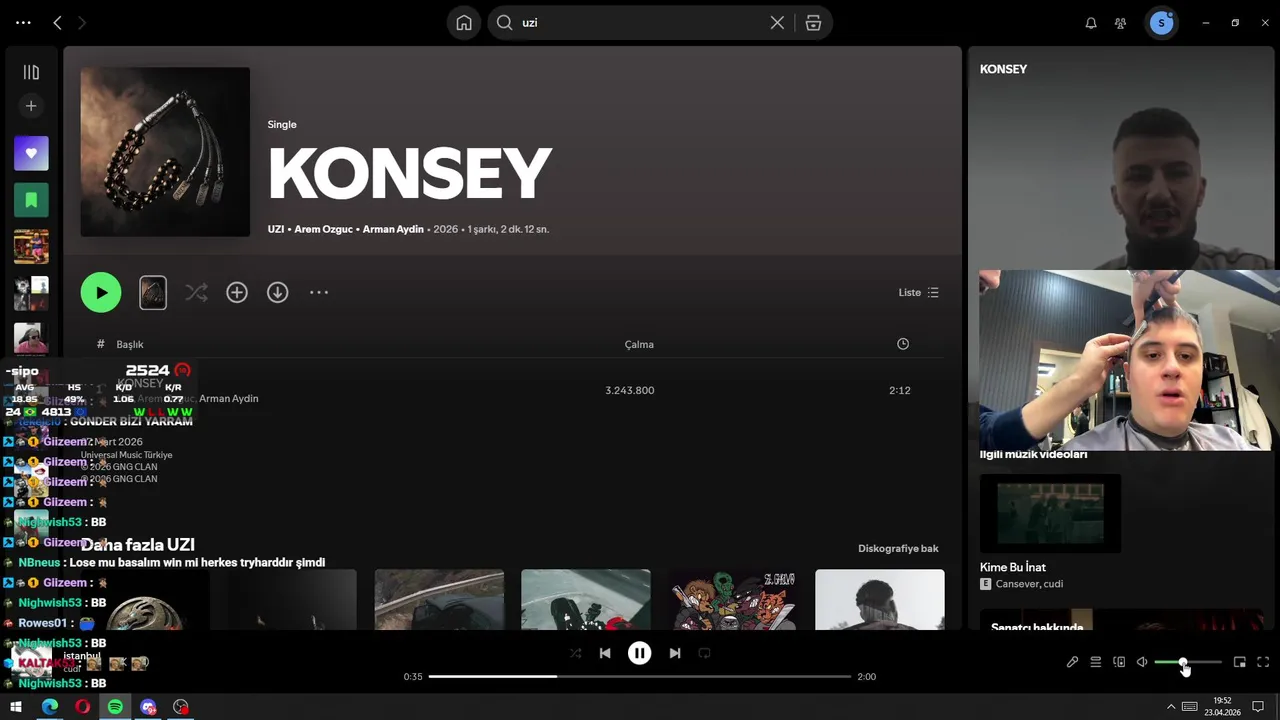Viewport: 1280px width, 720px height.
Task: Download the KONSEY single
Action: [x=278, y=292]
